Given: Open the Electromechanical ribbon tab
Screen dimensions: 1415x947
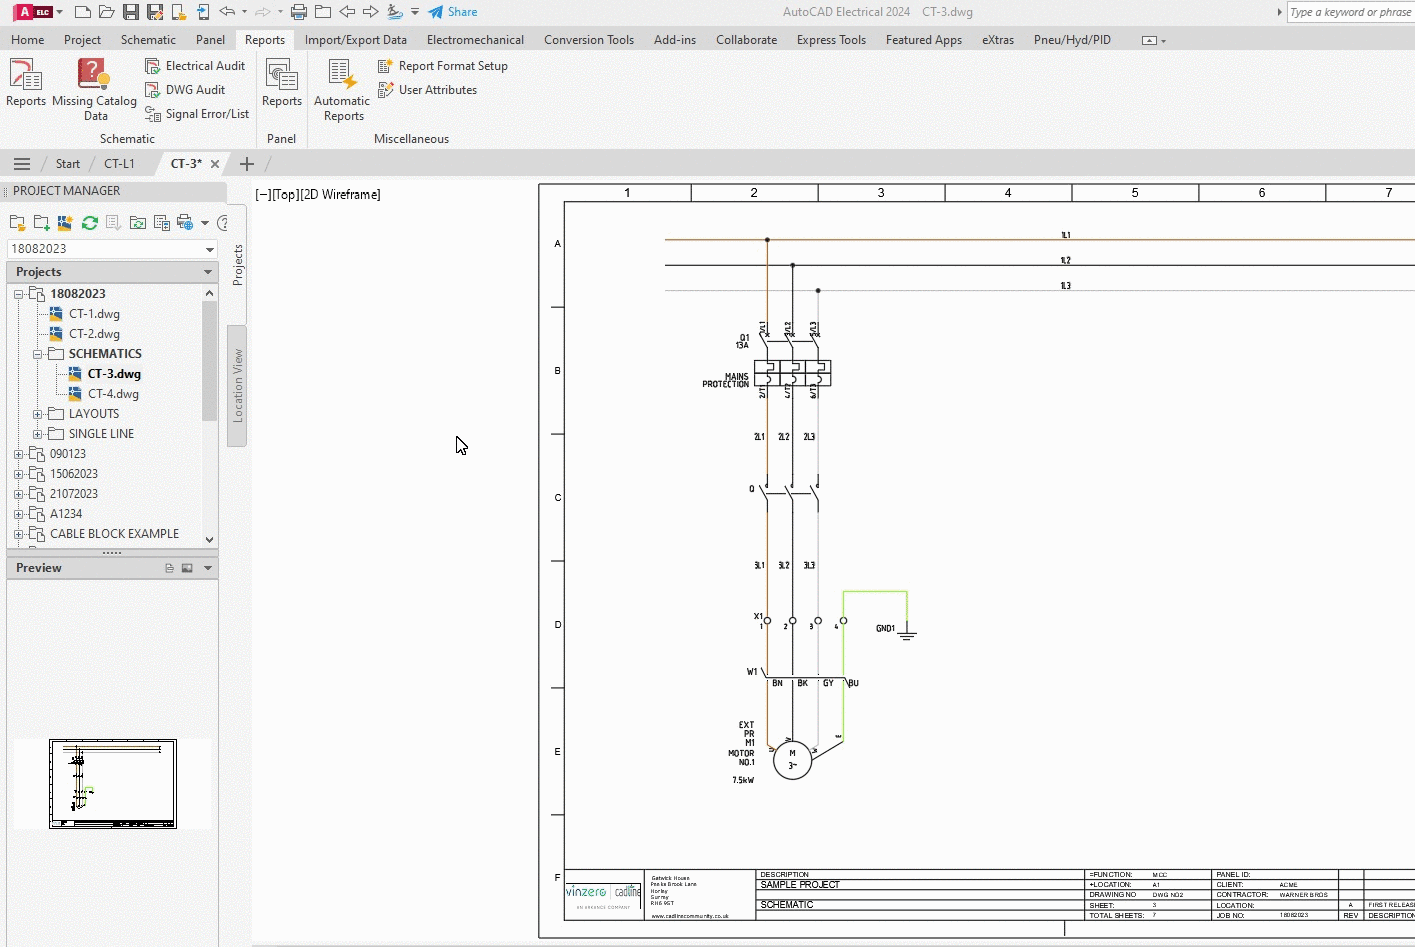Looking at the screenshot, I should point(475,40).
